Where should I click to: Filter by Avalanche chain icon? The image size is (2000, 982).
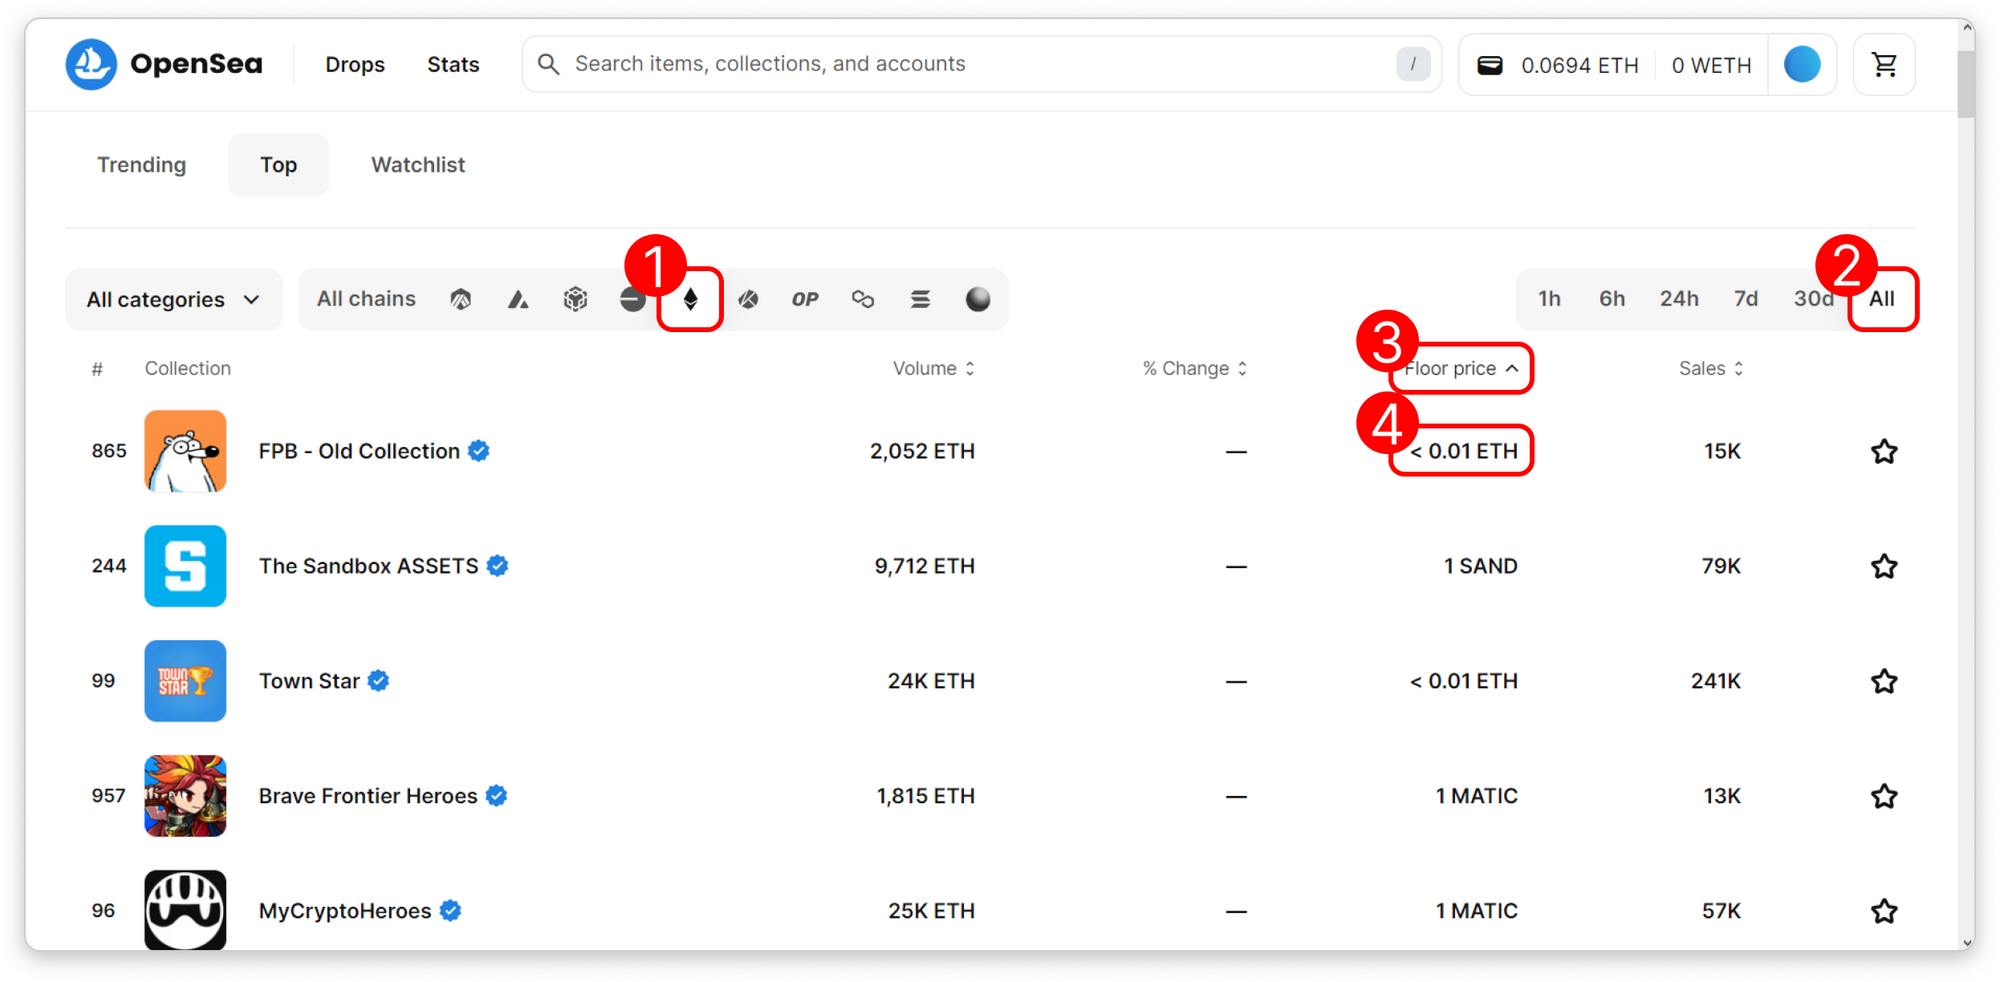point(518,299)
